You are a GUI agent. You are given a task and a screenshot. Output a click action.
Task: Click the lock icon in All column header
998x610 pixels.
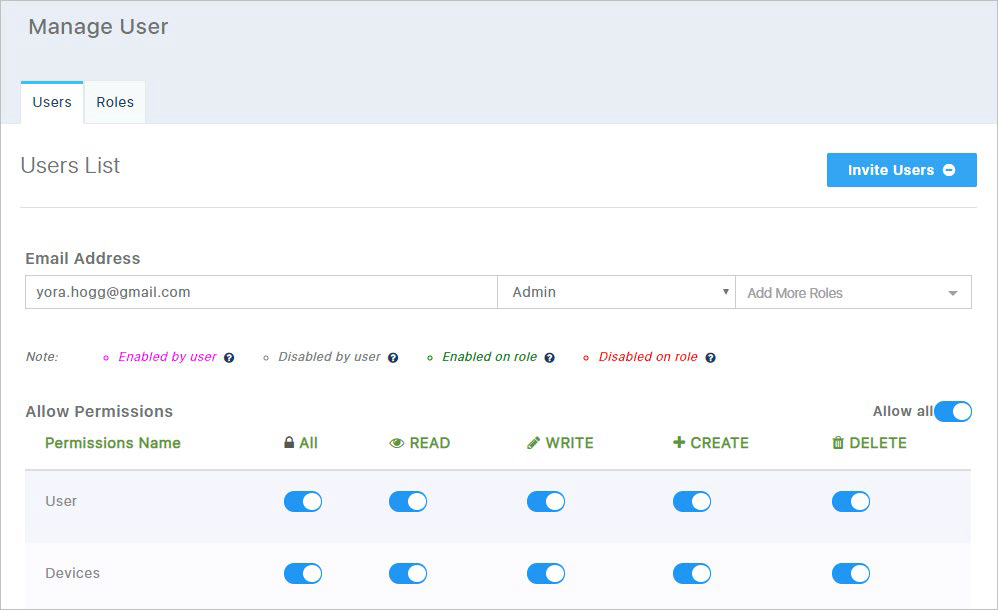coord(289,443)
